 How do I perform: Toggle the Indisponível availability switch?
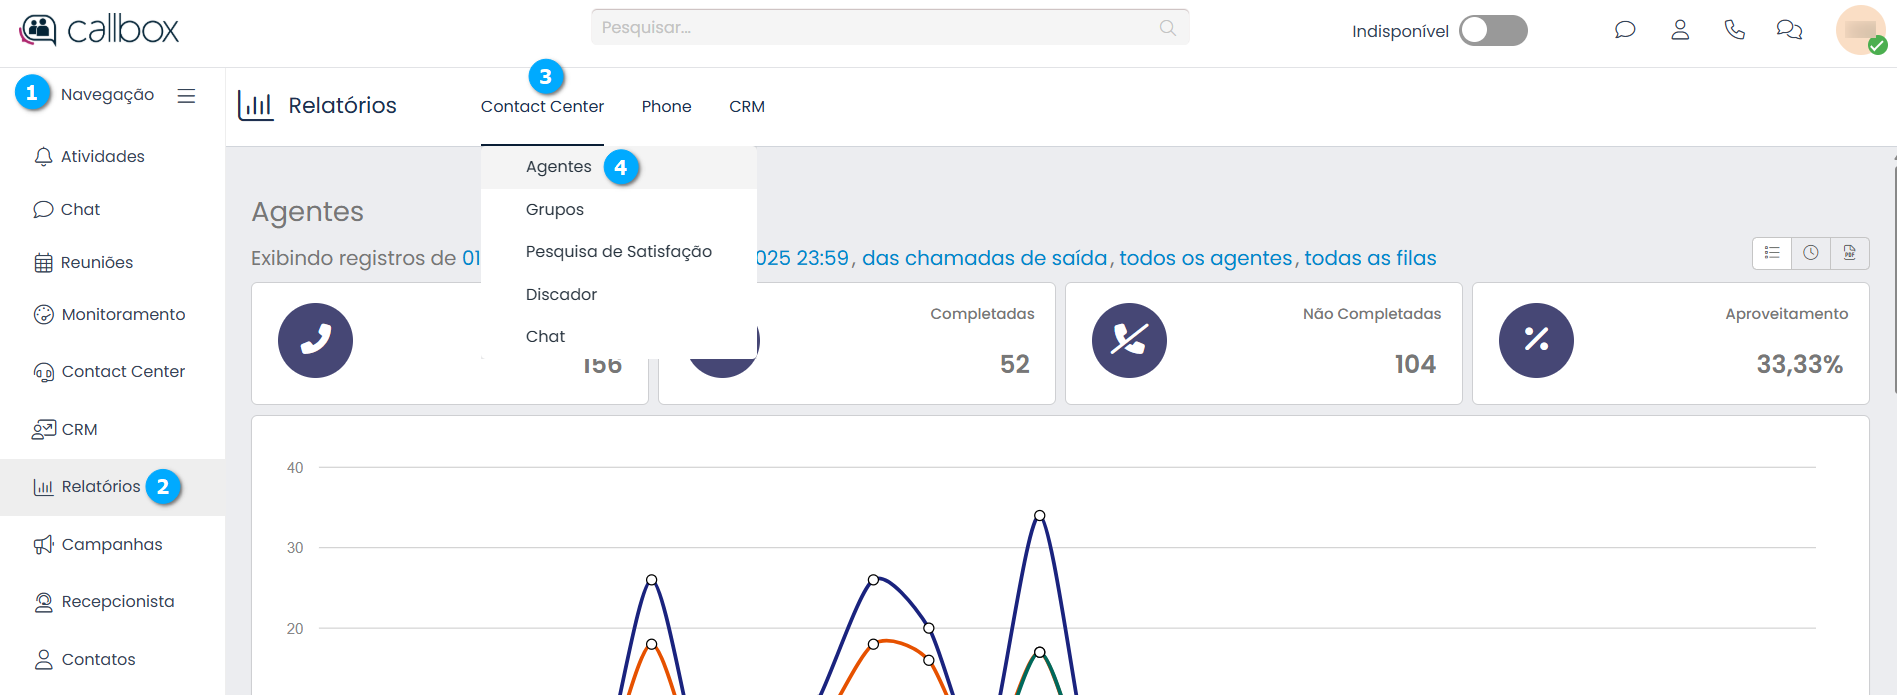1492,31
